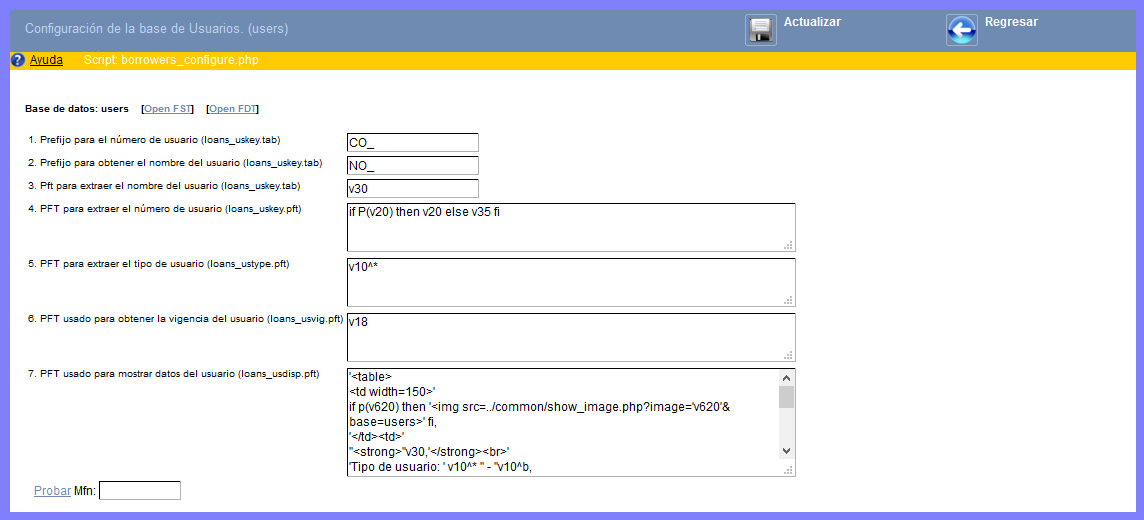
Task: Grab resize handle of the v18 text area
Action: [788, 355]
